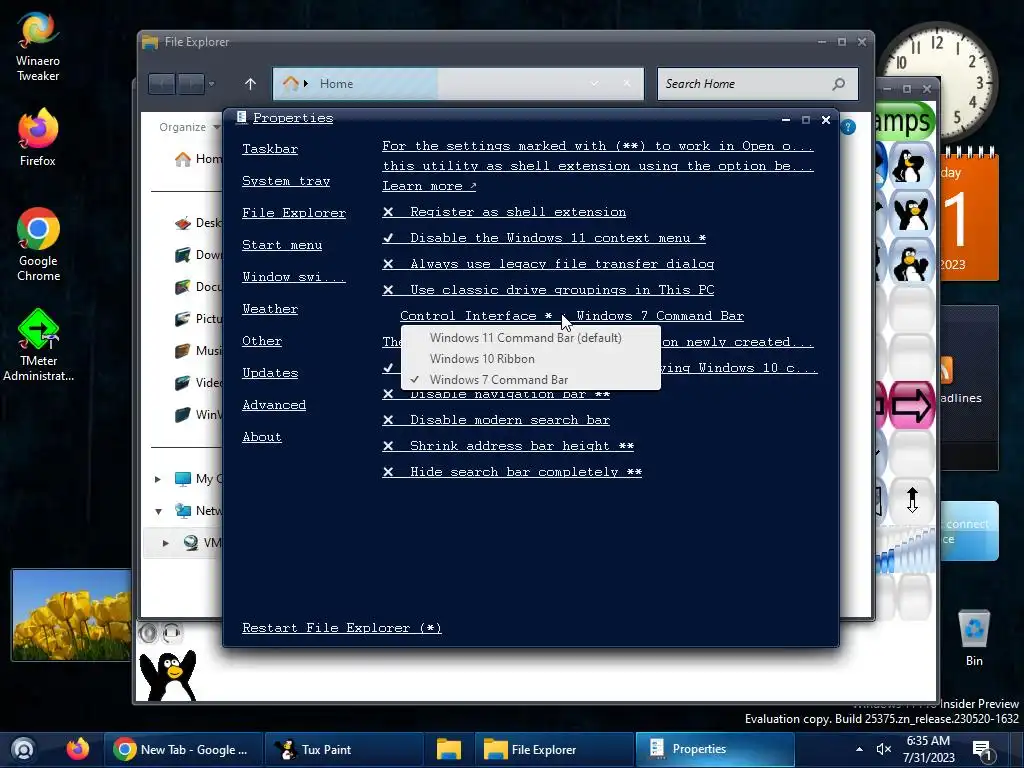Expand the VM tree node under Network

(x=165, y=543)
